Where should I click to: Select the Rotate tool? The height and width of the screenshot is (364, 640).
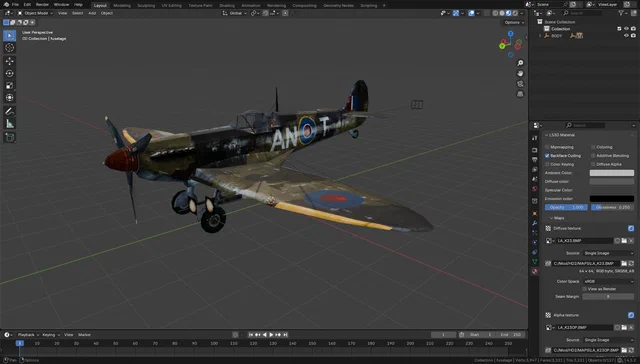(x=9, y=73)
